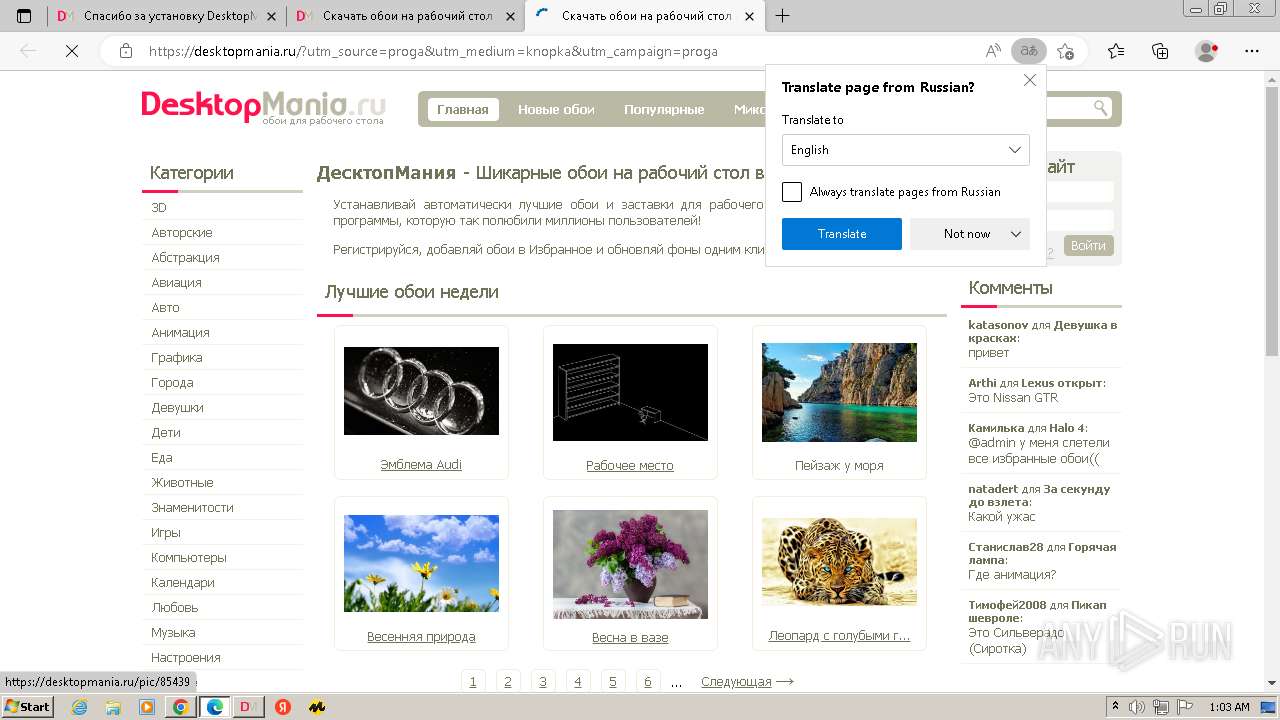This screenshot has height=720, width=1280.
Task: Select the Компьютеры category
Action: [189, 557]
